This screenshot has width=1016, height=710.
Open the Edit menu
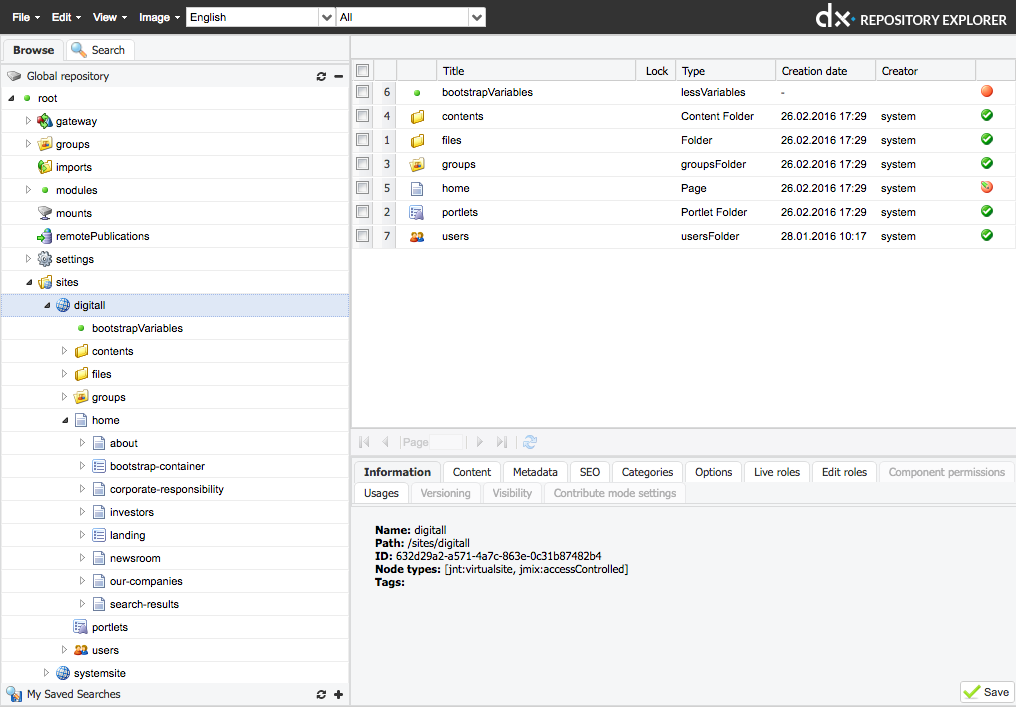pyautogui.click(x=66, y=17)
